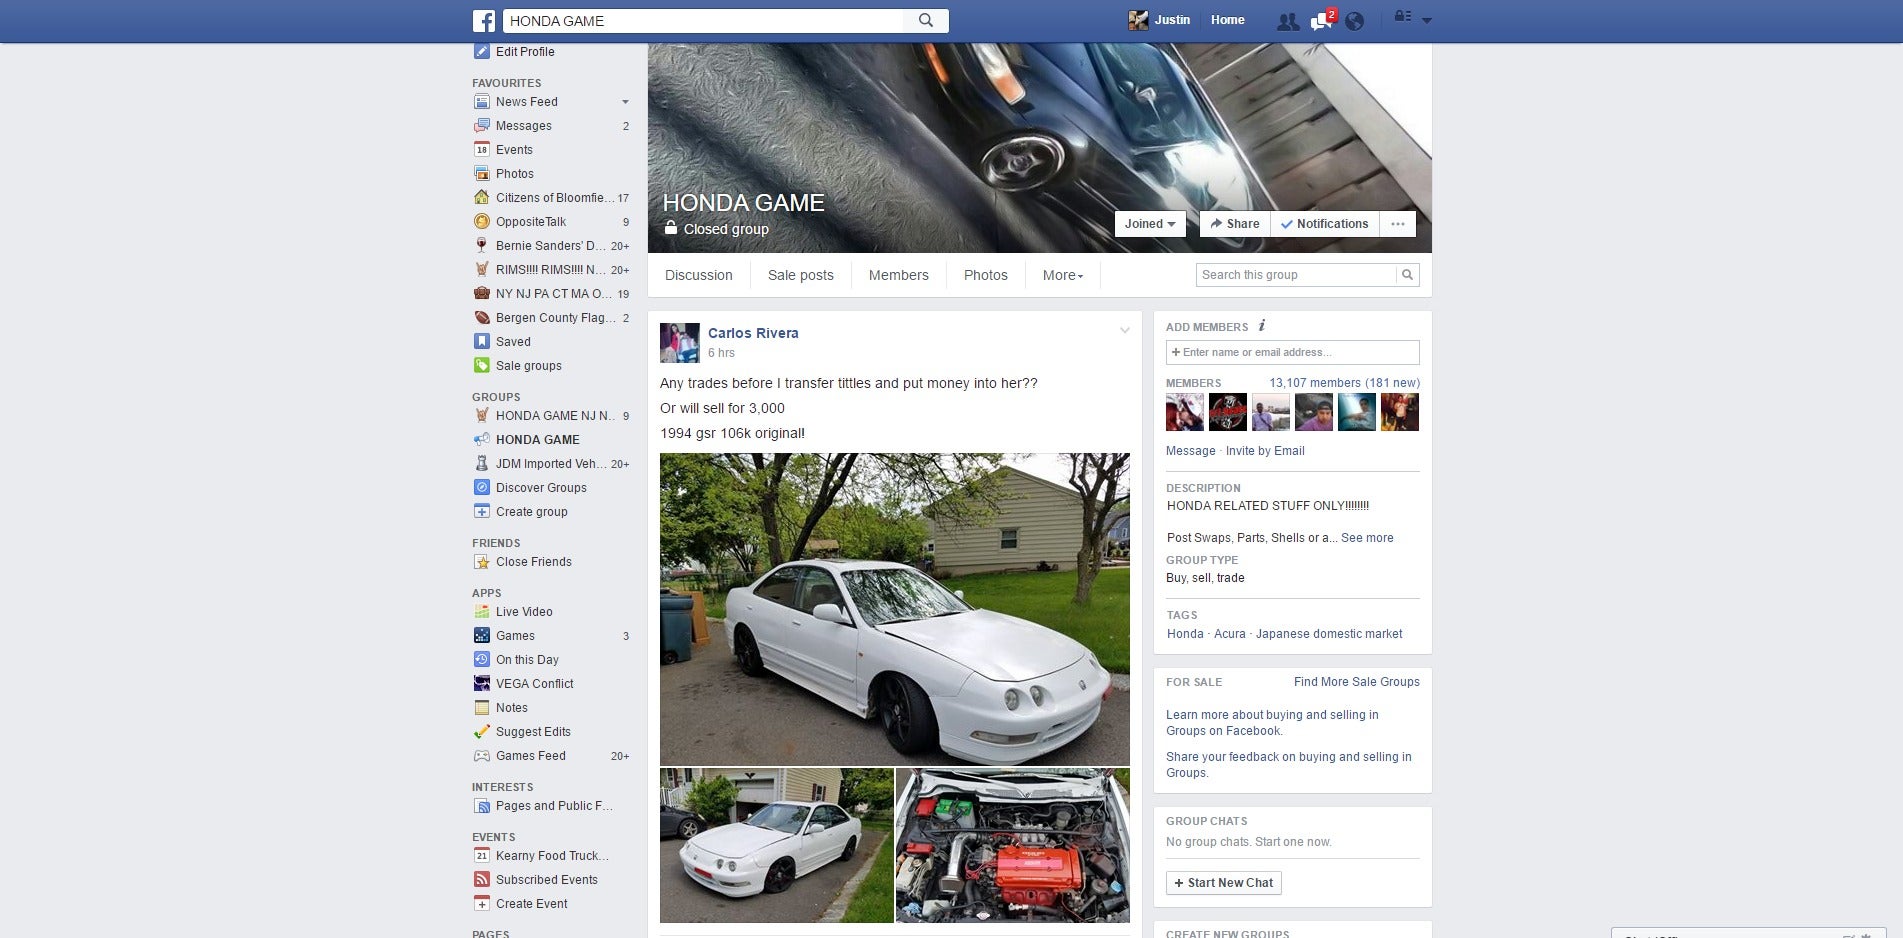Click the search magnifier button in top bar
The image size is (1903, 938).
[926, 20]
